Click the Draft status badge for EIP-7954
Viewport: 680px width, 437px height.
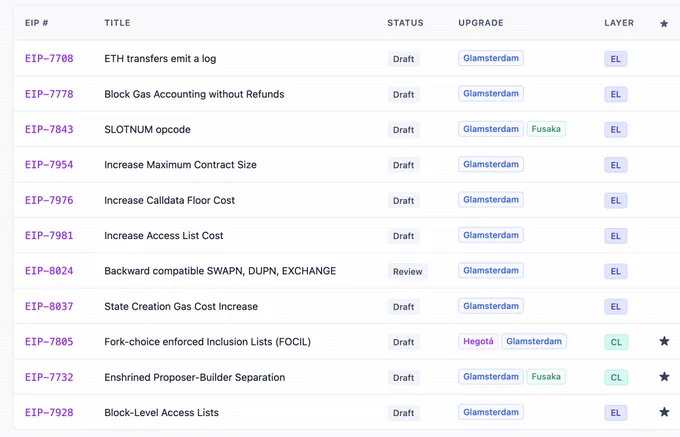(x=403, y=165)
